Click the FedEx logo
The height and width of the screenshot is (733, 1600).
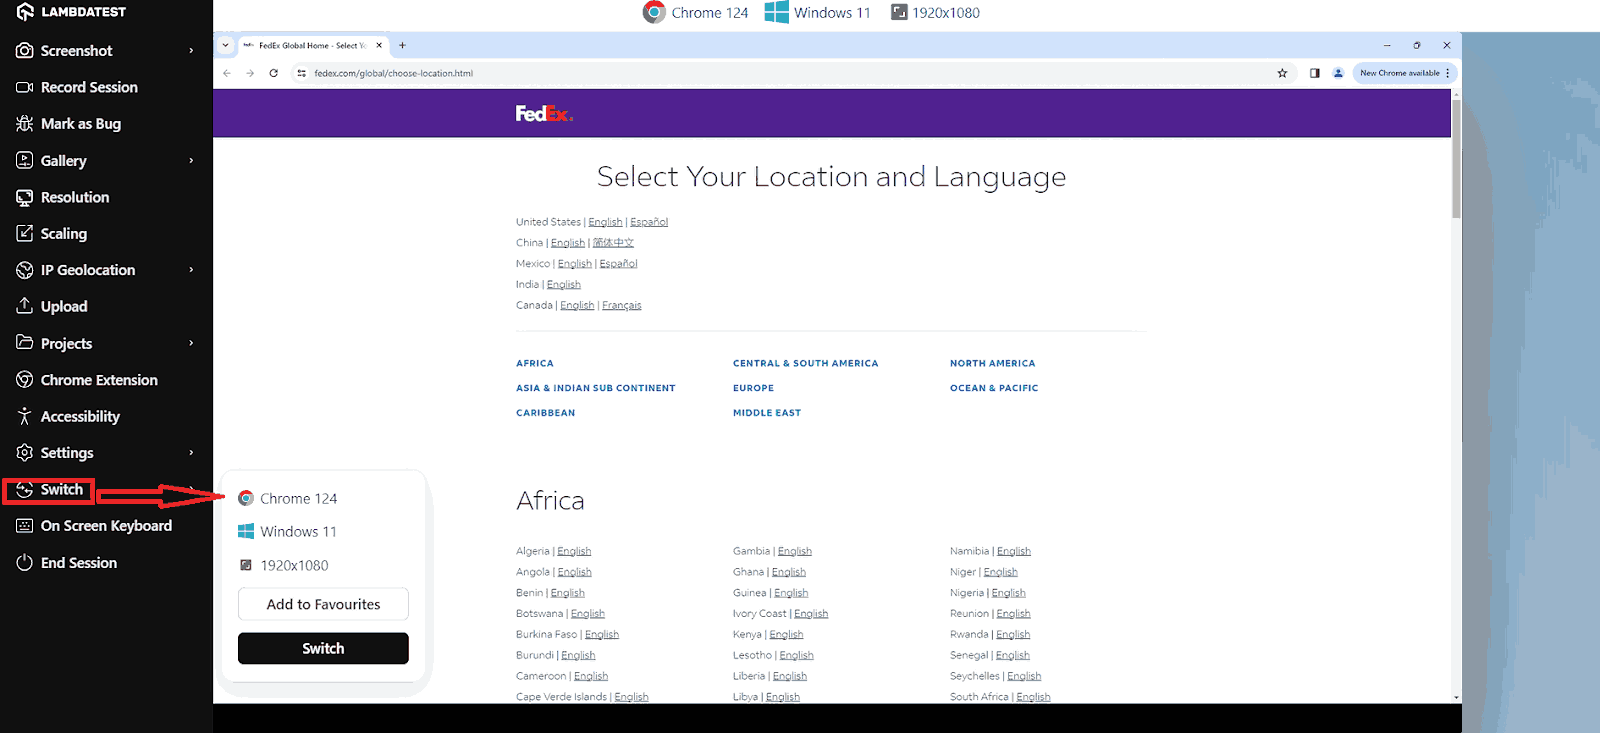point(544,114)
